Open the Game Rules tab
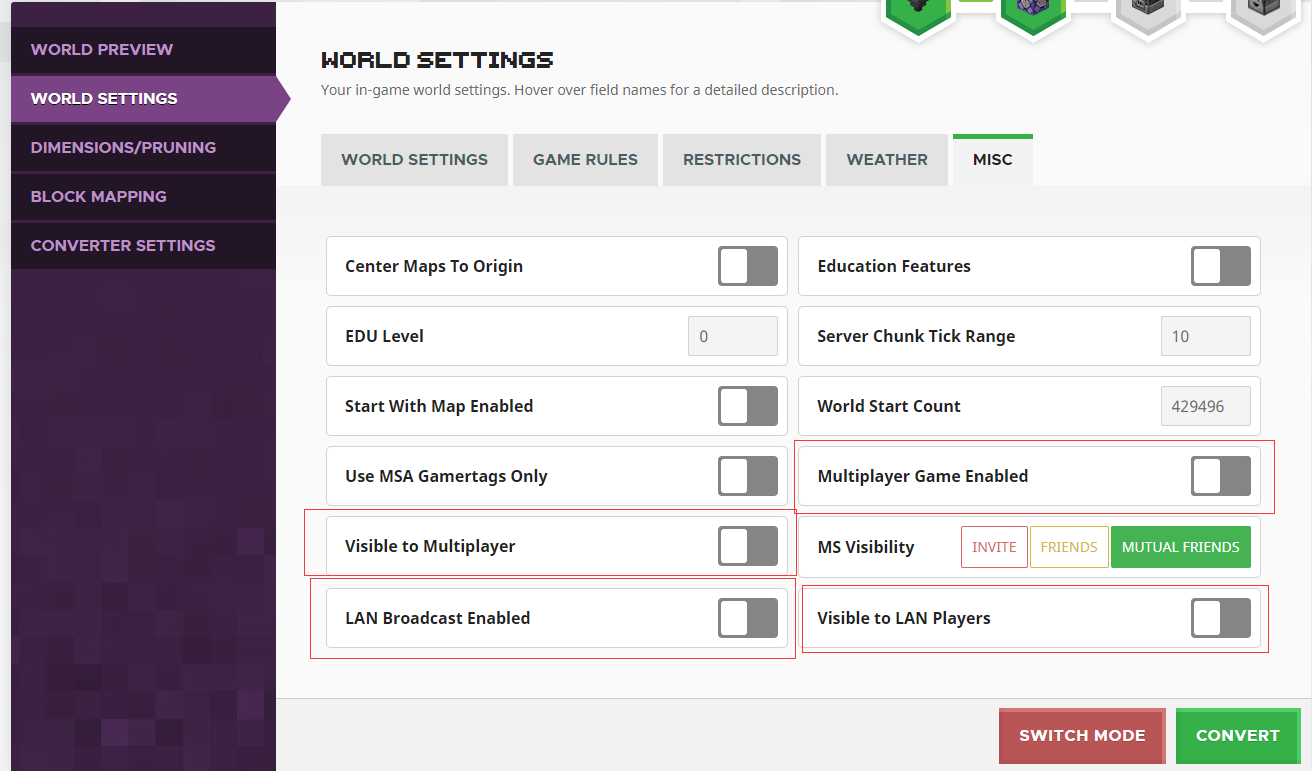The height and width of the screenshot is (771, 1312). (x=585, y=160)
